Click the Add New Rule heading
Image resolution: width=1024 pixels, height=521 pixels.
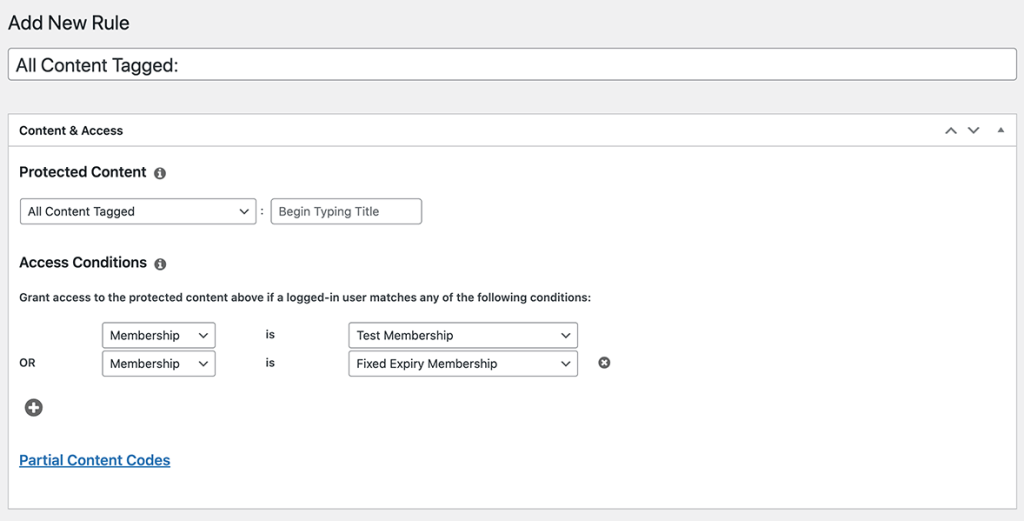pyautogui.click(x=69, y=23)
